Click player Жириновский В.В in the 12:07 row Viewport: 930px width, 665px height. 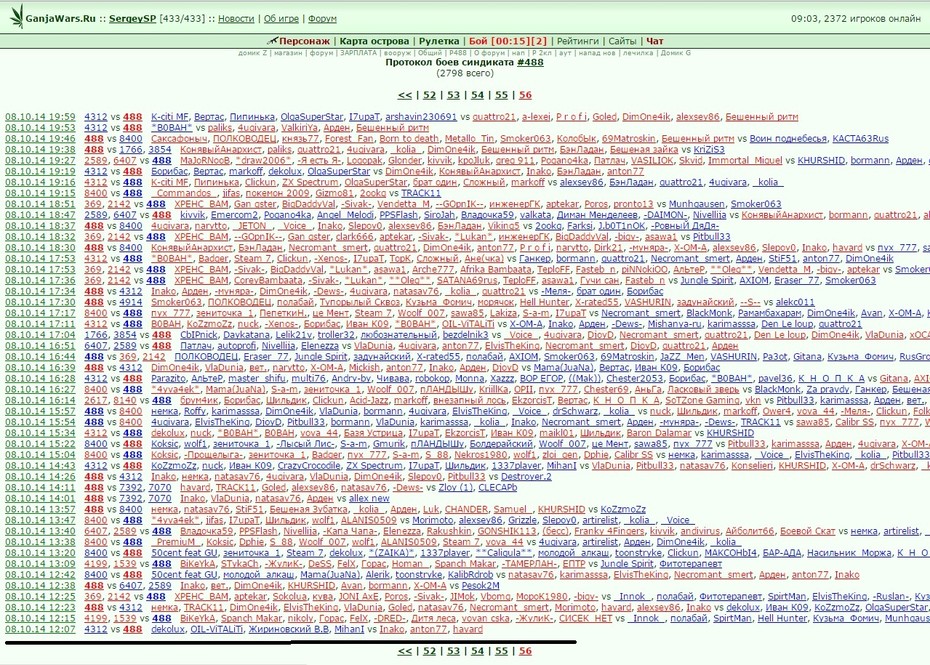(x=288, y=629)
